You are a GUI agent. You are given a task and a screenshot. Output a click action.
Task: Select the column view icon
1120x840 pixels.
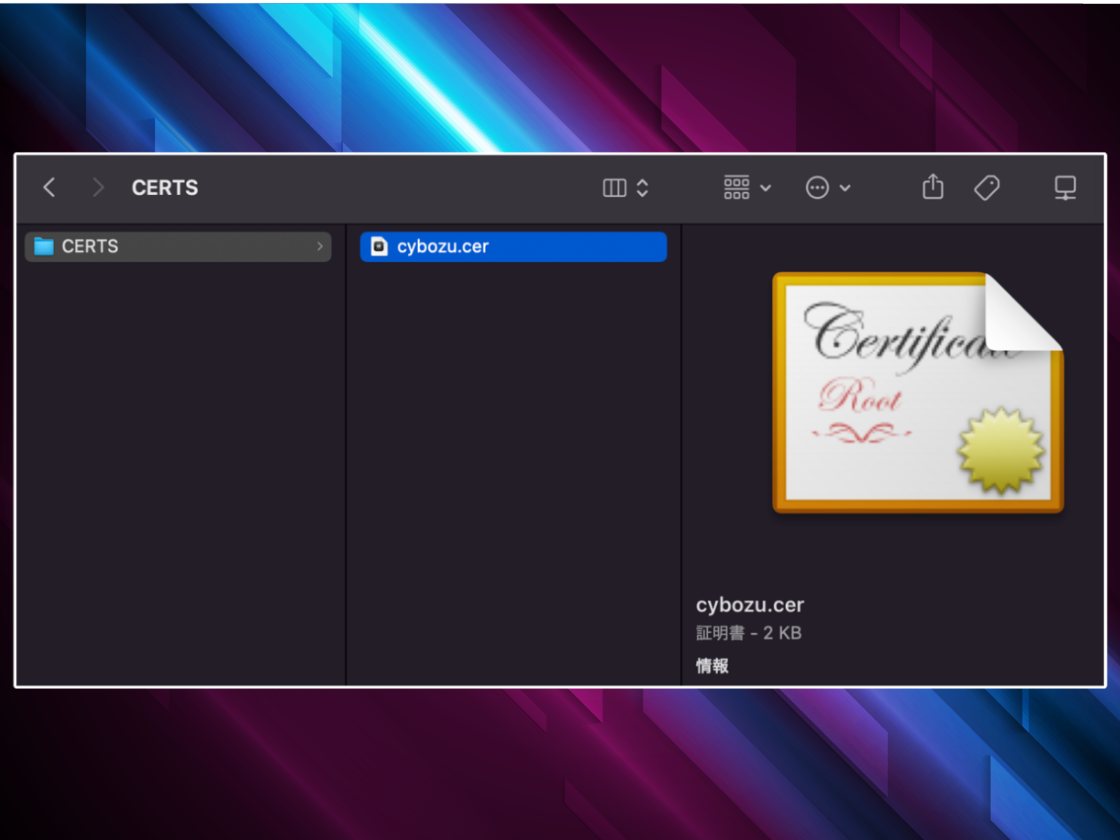click(615, 188)
